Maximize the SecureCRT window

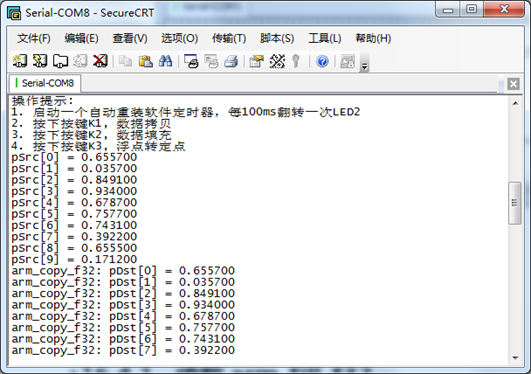pos(471,9)
